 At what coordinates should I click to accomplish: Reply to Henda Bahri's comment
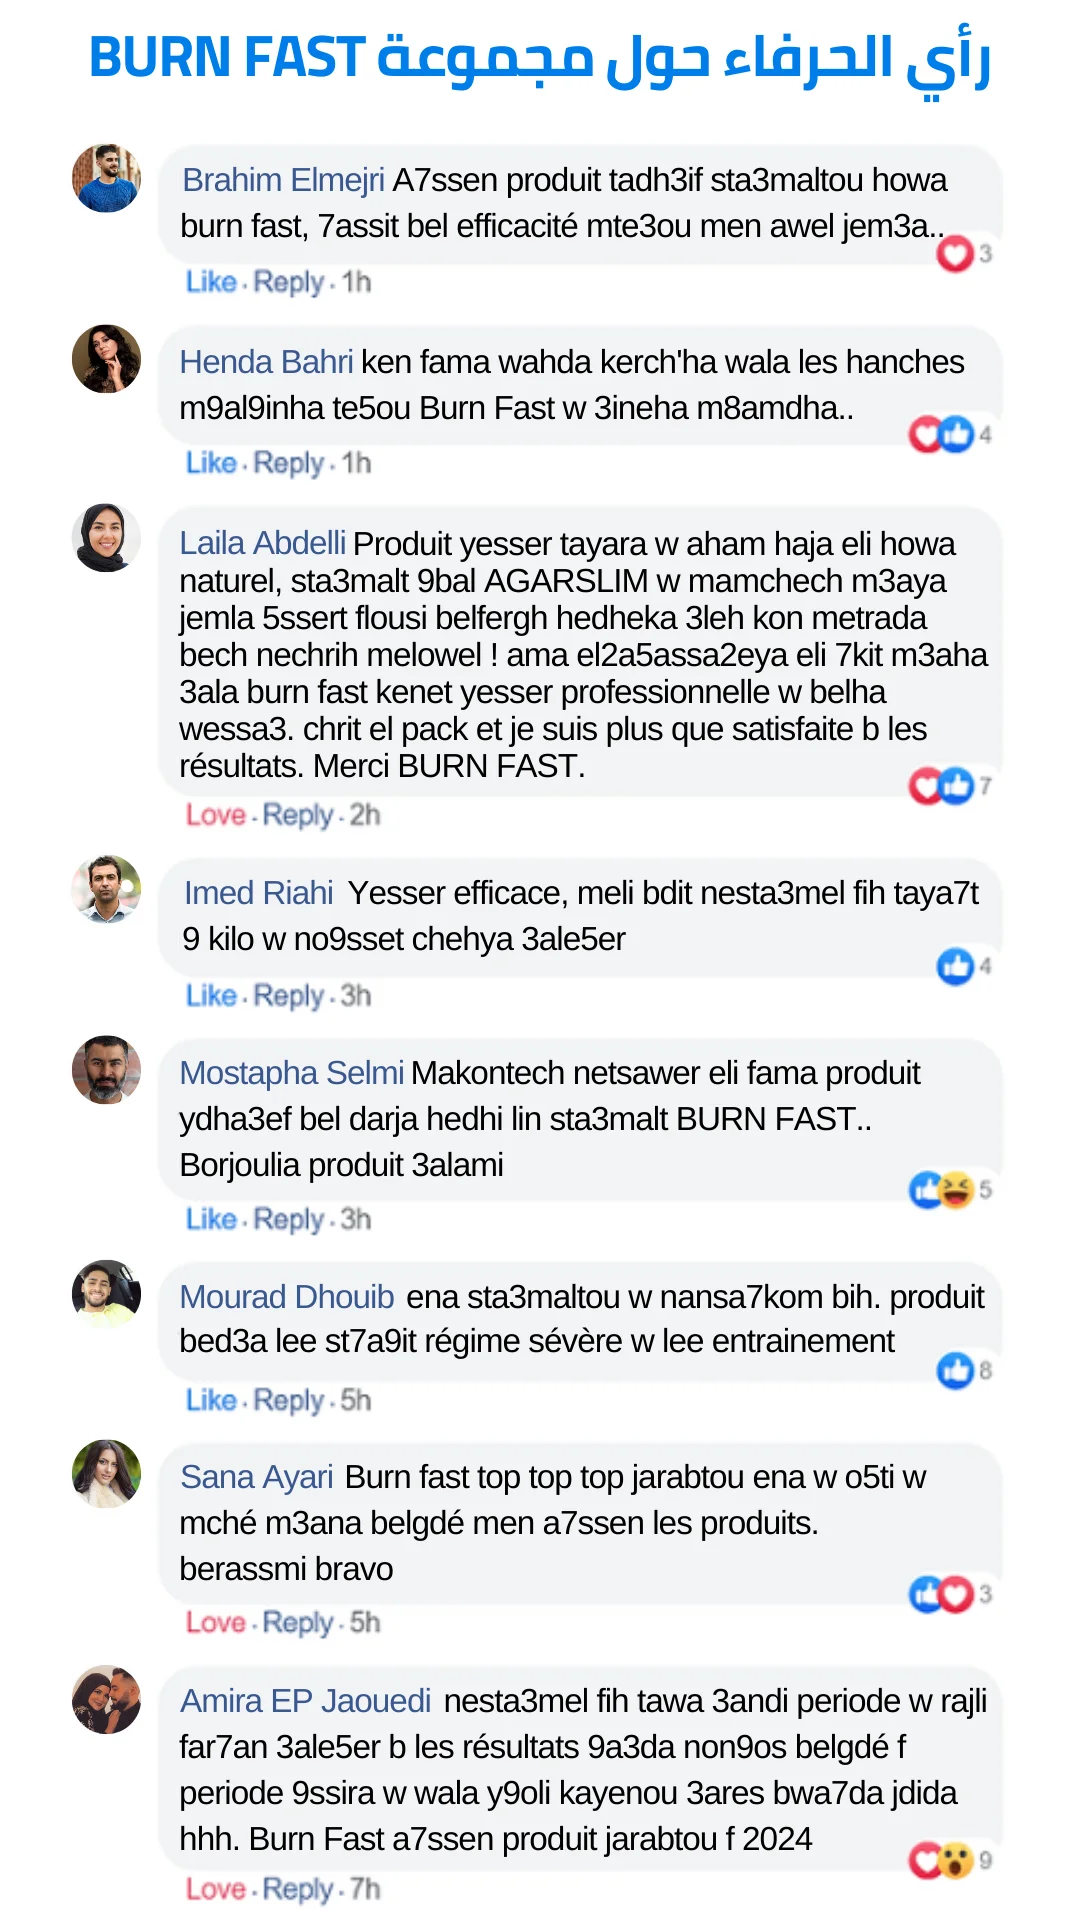[289, 463]
